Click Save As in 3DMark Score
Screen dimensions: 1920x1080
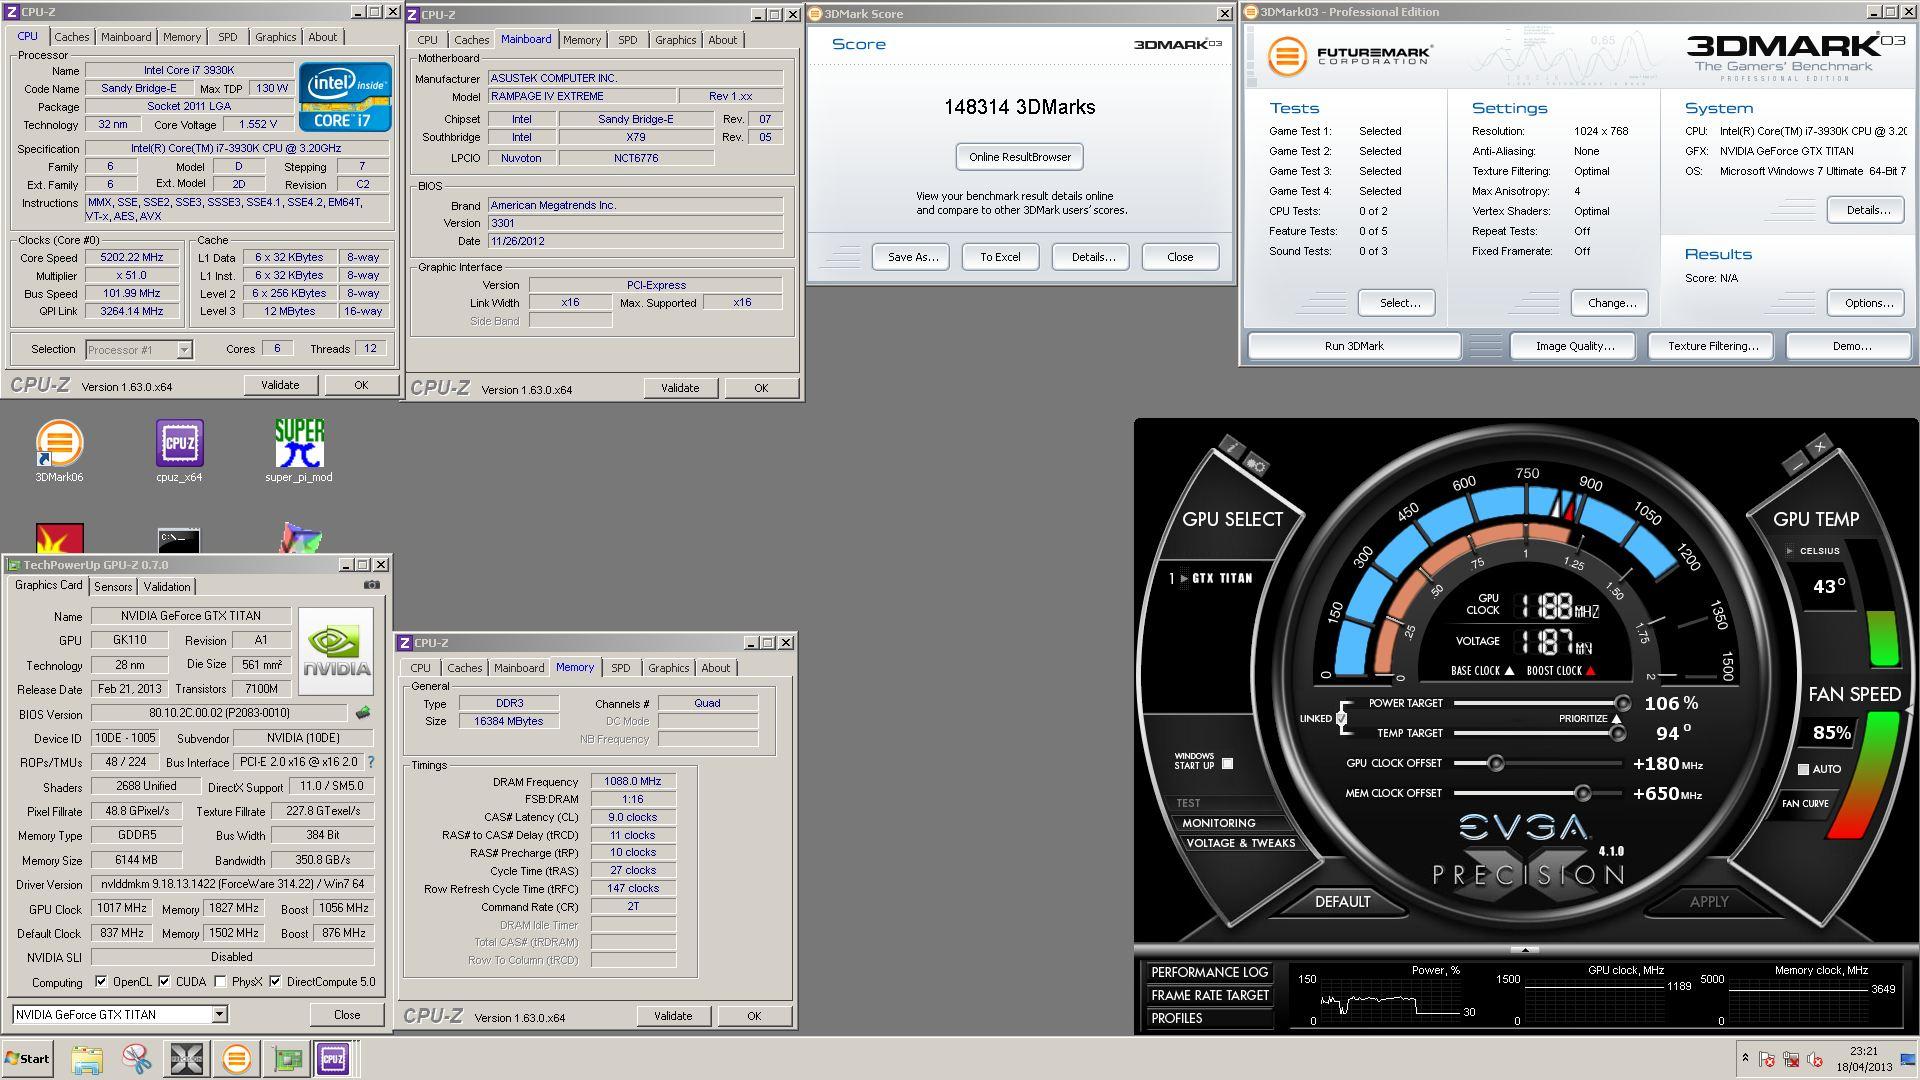tap(912, 257)
